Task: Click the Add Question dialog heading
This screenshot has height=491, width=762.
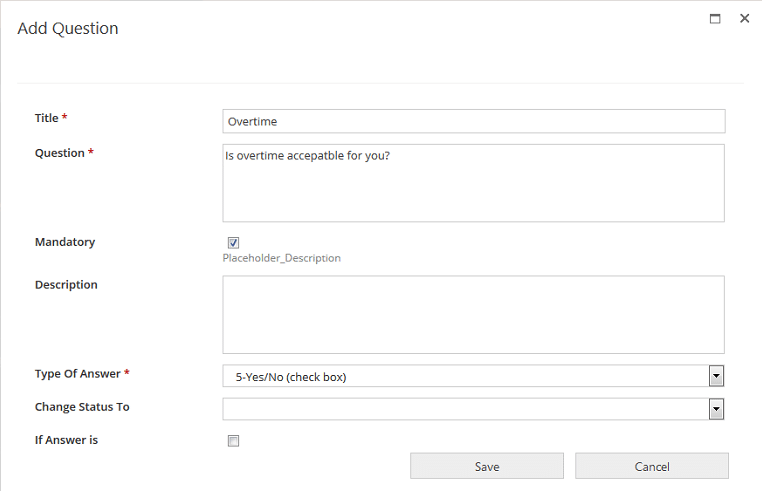Action: coord(68,28)
